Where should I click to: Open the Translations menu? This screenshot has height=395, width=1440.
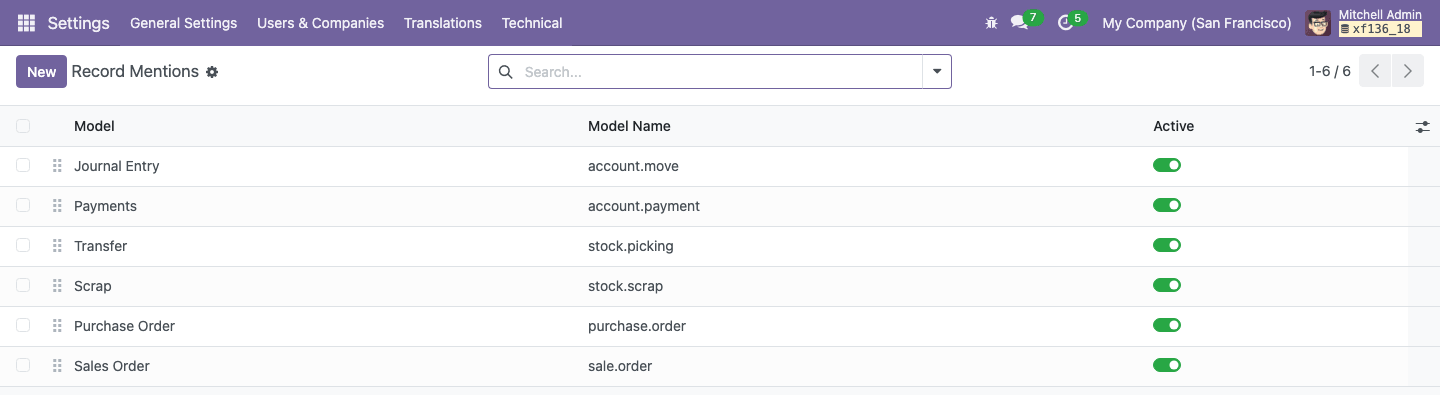coord(443,23)
